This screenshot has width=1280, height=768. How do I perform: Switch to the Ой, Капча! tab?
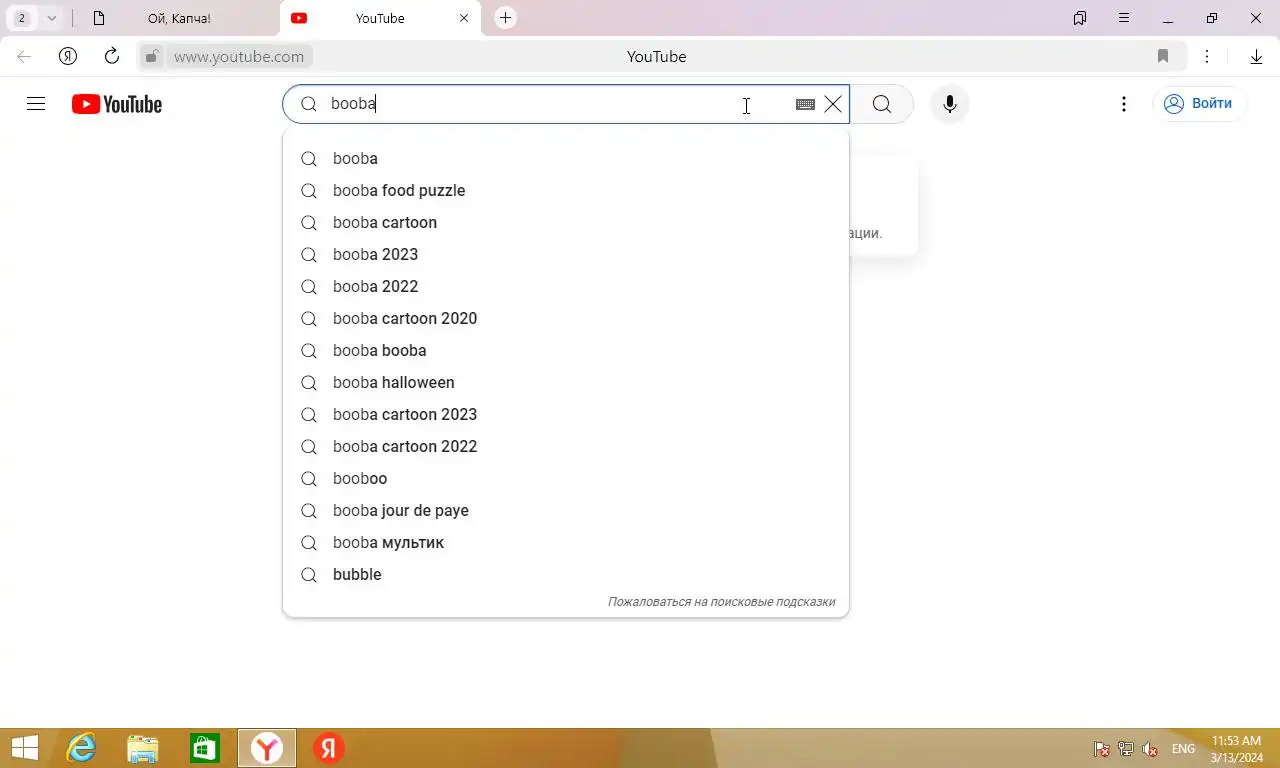pyautogui.click(x=178, y=18)
